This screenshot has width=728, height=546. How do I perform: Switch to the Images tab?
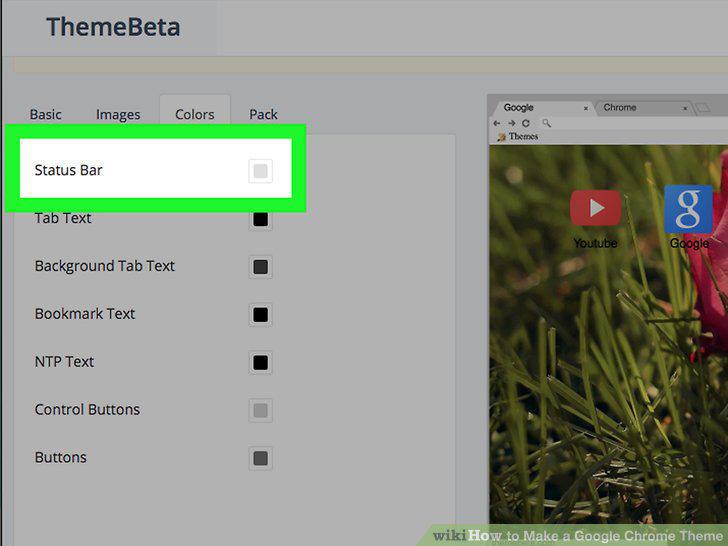[x=118, y=114]
